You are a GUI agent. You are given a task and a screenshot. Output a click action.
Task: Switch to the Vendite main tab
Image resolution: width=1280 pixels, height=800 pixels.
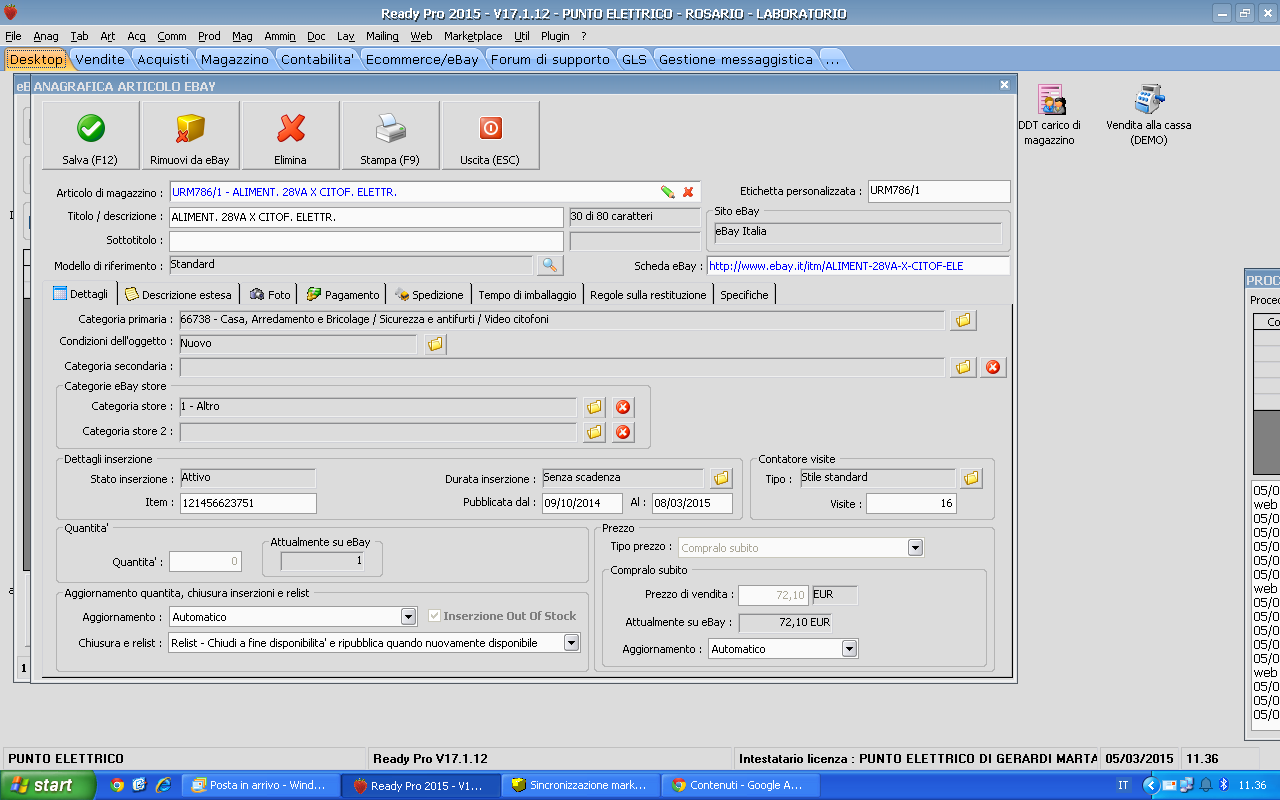coord(100,59)
